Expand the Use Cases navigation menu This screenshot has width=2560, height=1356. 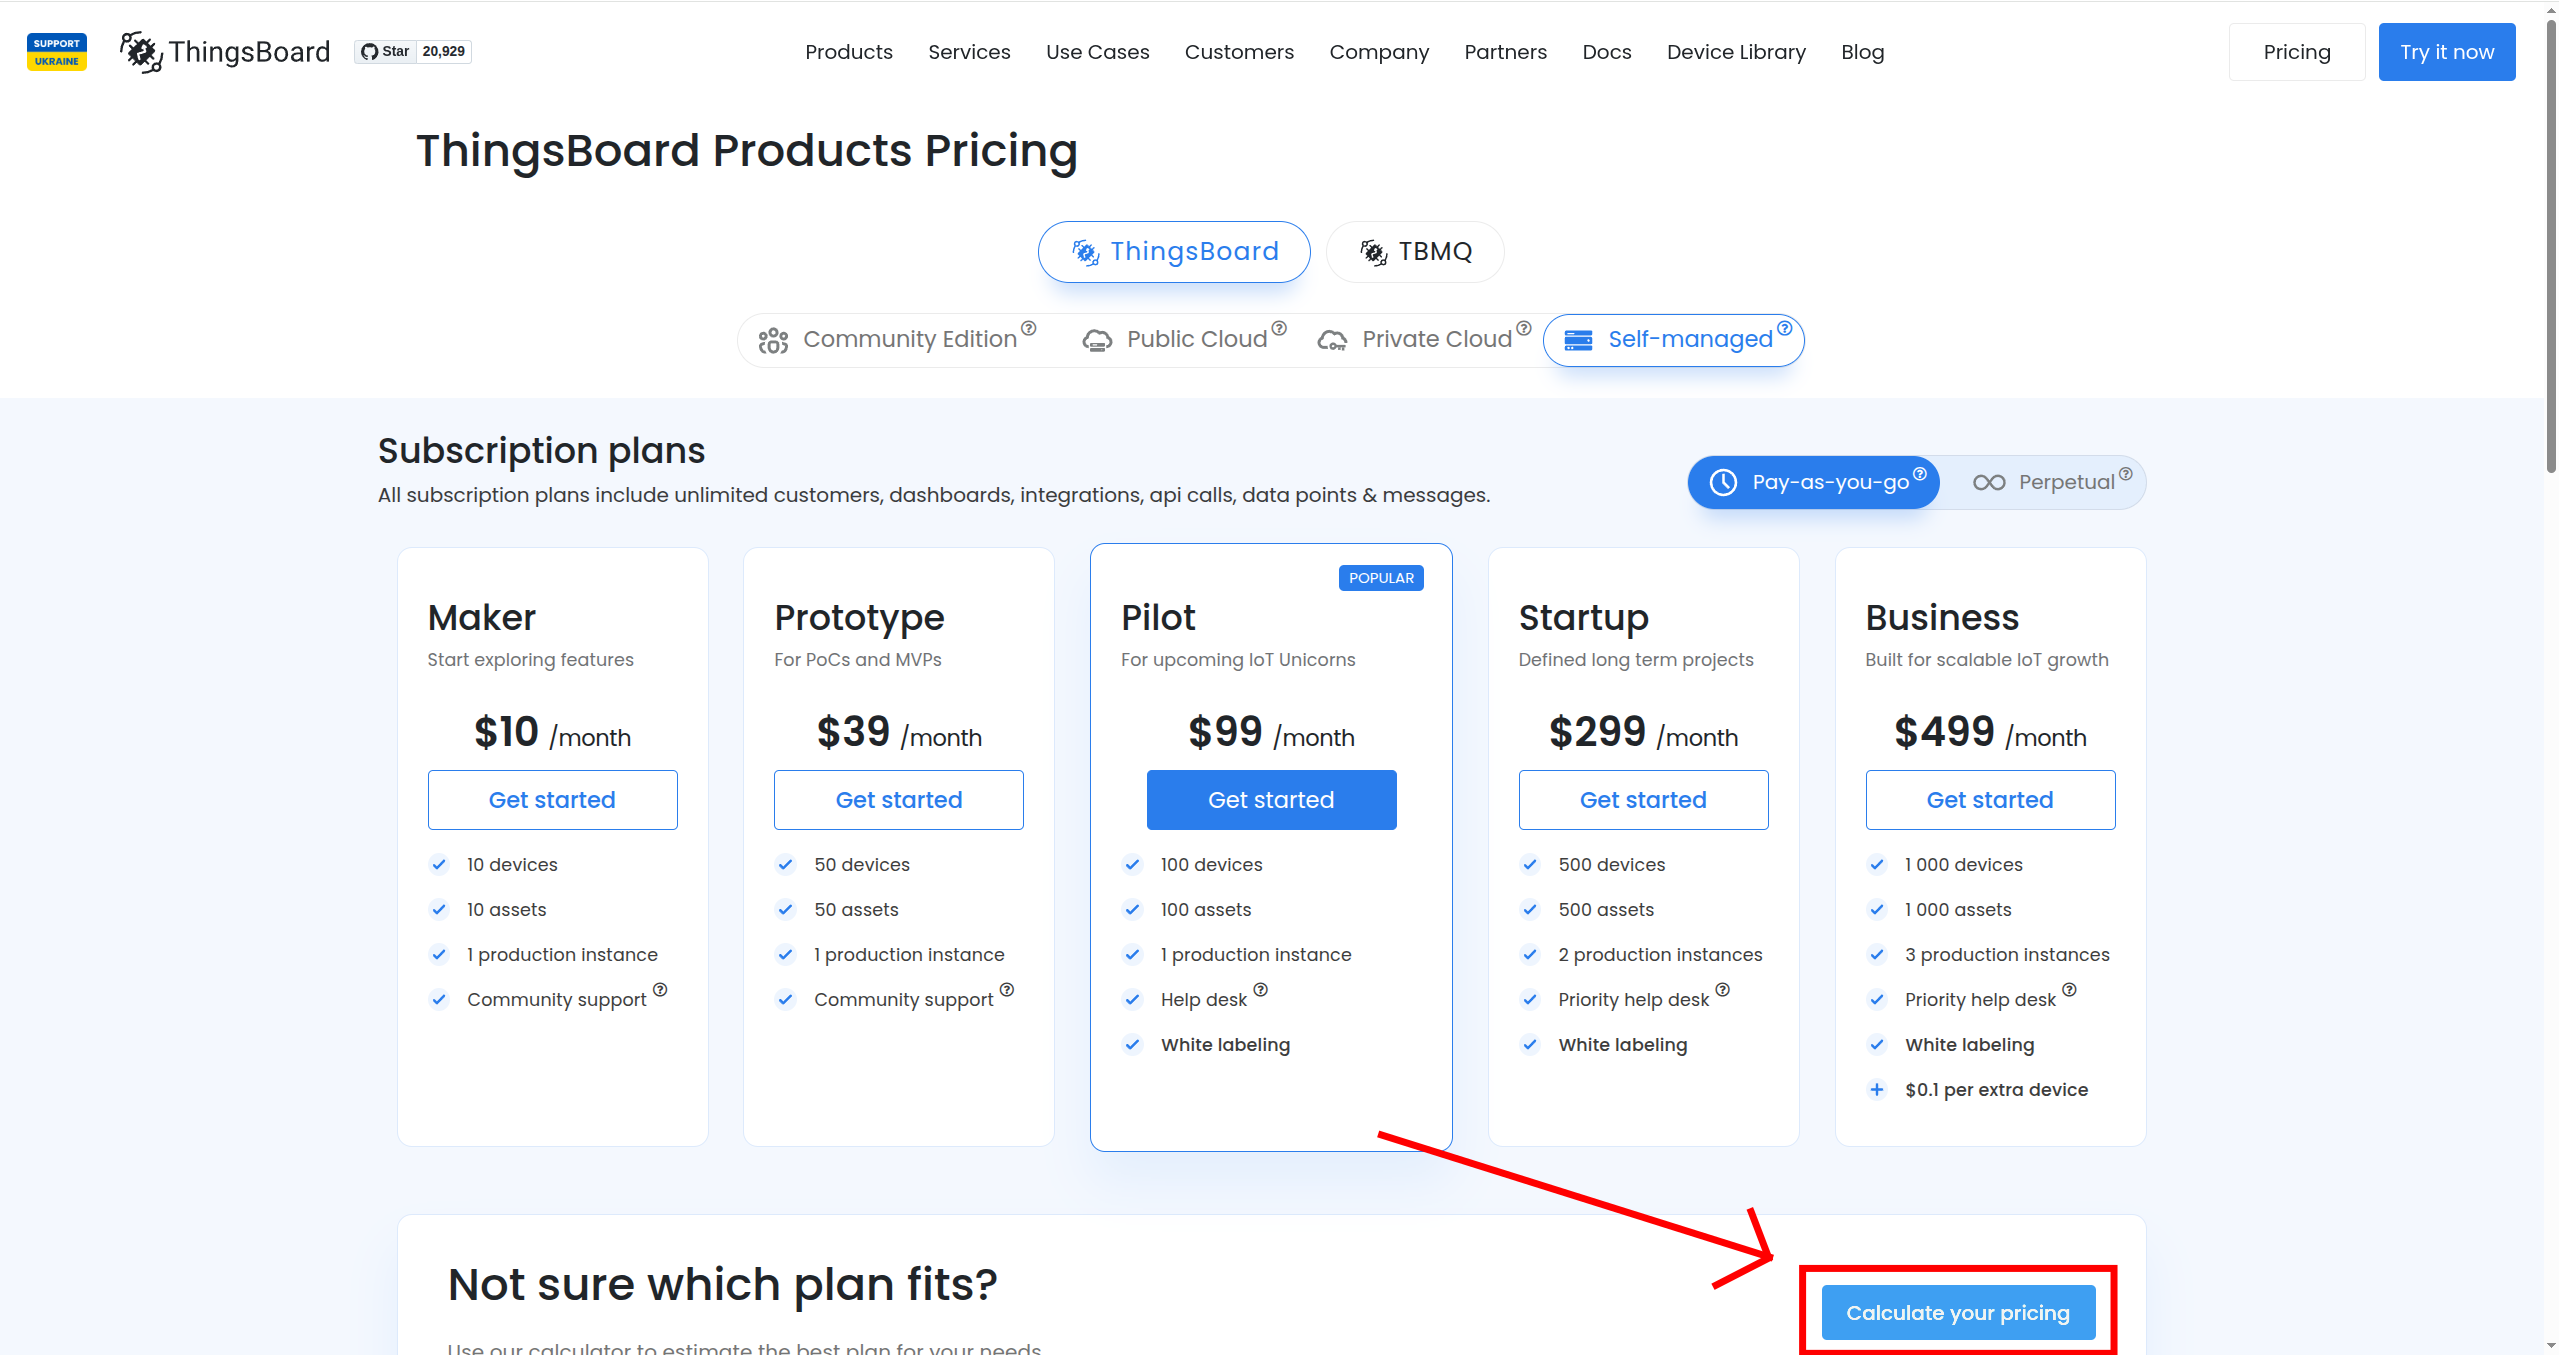click(1097, 52)
